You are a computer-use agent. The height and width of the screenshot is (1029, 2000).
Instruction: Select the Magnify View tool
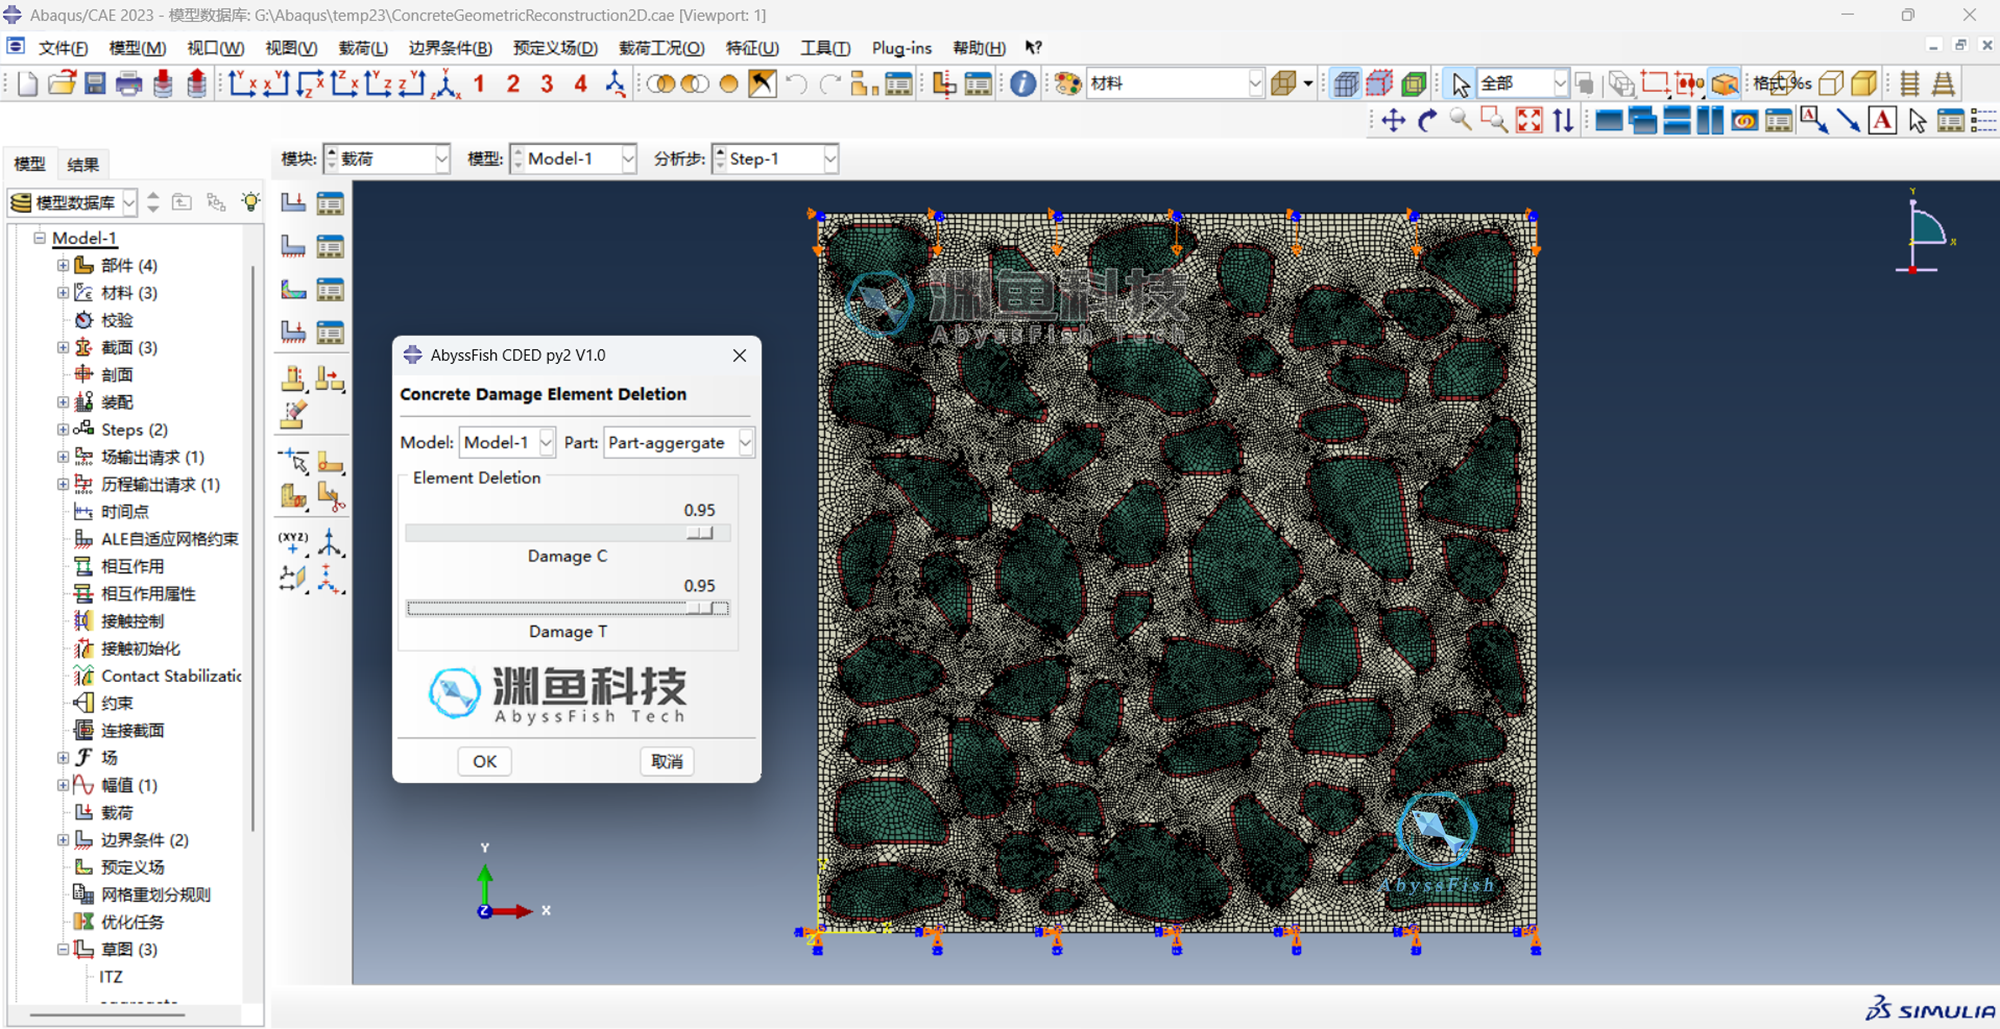pyautogui.click(x=1461, y=121)
